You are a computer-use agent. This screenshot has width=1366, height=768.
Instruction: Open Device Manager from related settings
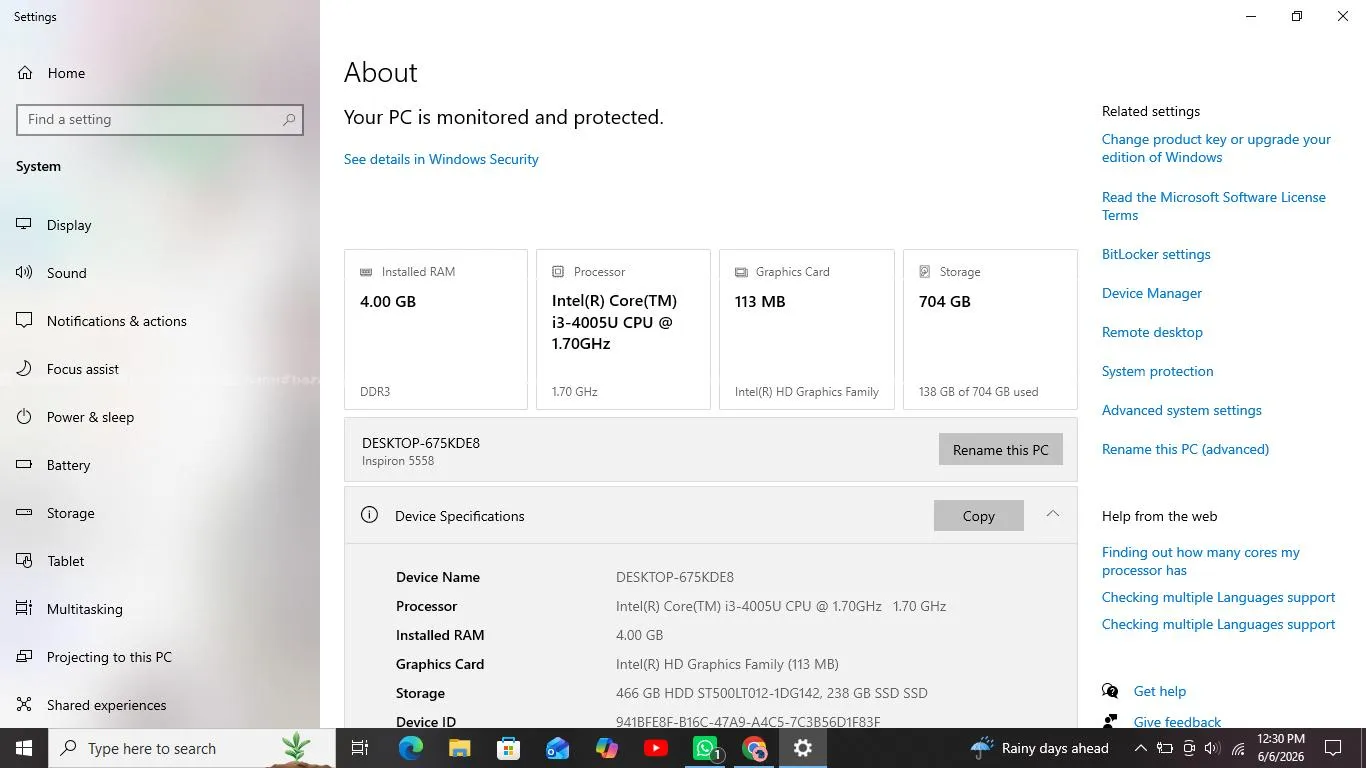tap(1152, 293)
